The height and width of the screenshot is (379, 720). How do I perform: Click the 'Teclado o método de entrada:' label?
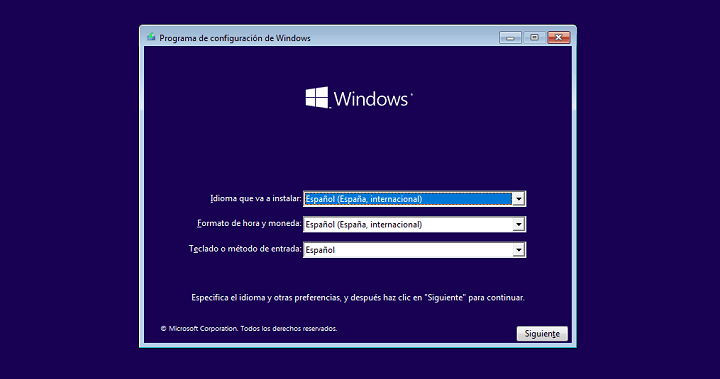(245, 249)
